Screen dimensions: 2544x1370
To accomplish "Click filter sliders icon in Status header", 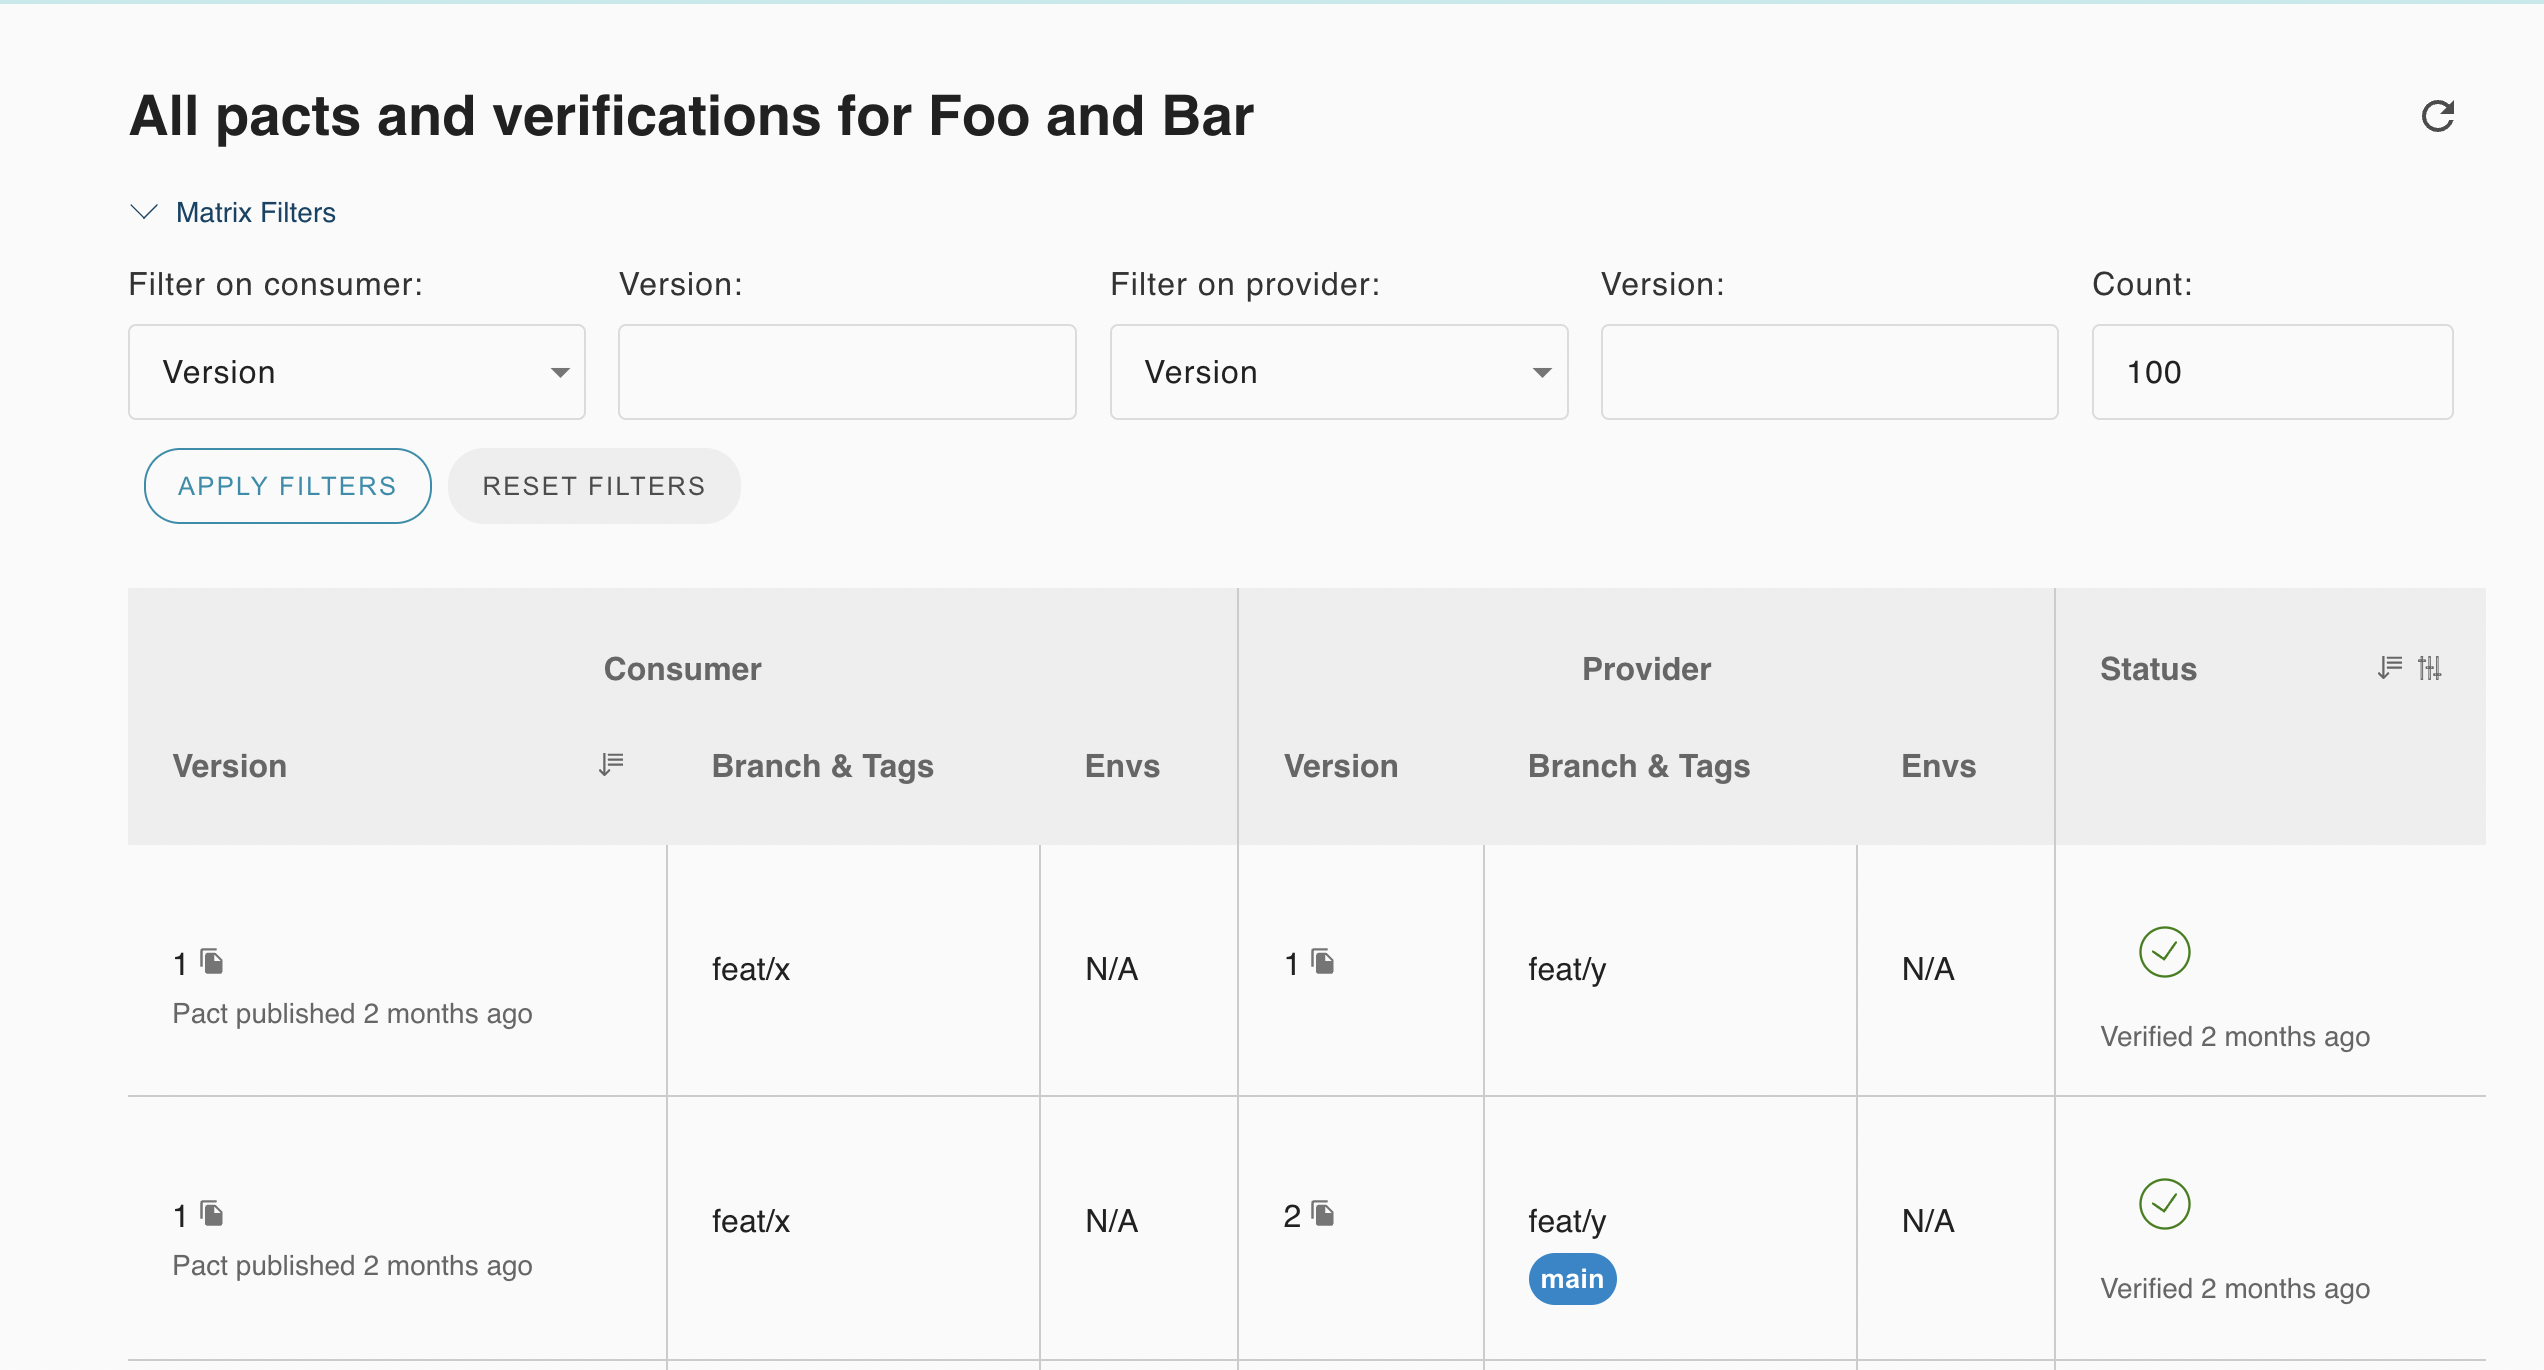I will (2430, 667).
